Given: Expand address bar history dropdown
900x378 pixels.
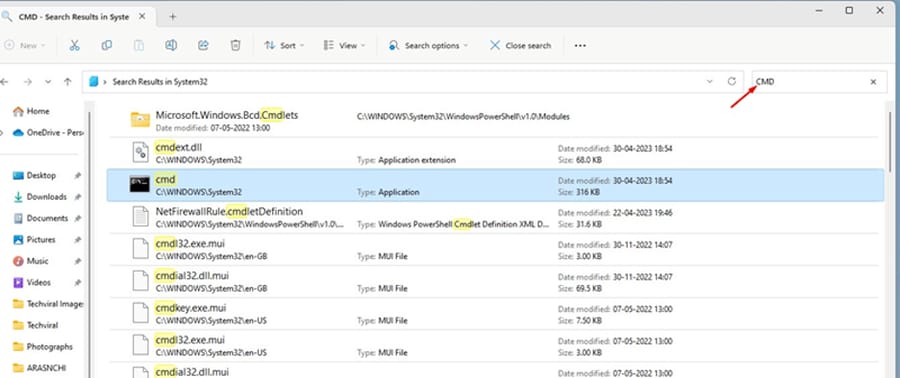Looking at the screenshot, I should point(710,82).
